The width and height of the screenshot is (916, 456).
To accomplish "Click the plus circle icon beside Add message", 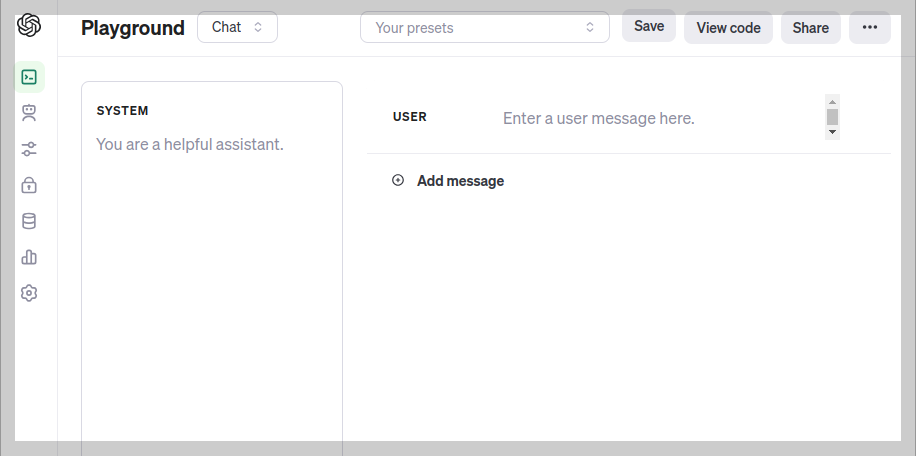I will [398, 180].
